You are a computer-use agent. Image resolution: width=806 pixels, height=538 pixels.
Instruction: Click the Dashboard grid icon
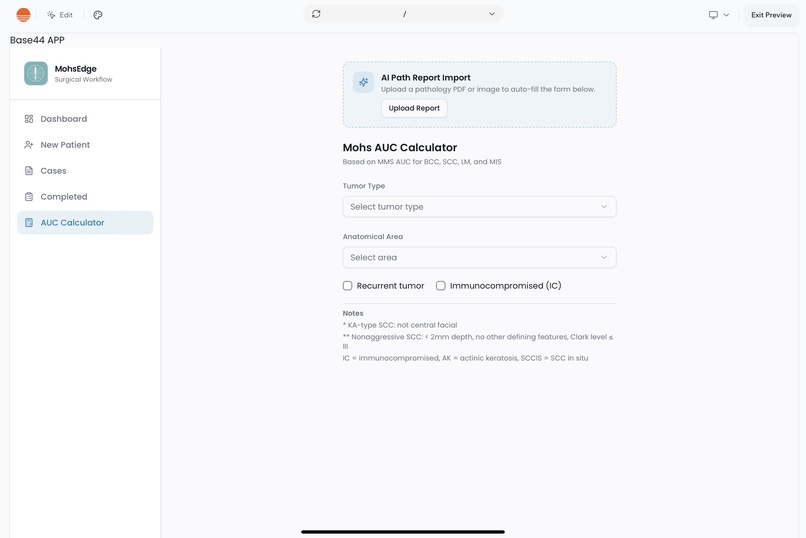[29, 119]
